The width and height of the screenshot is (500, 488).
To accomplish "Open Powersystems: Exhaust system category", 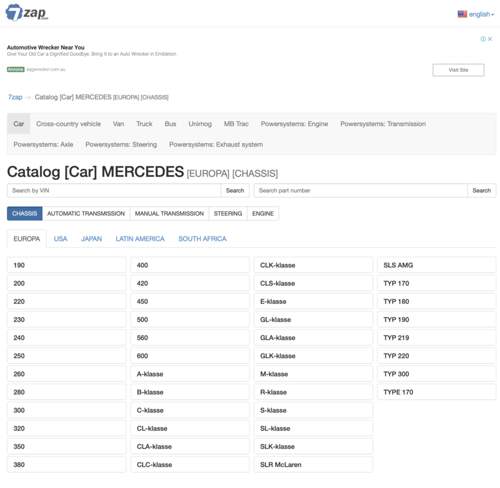I will coord(216,144).
